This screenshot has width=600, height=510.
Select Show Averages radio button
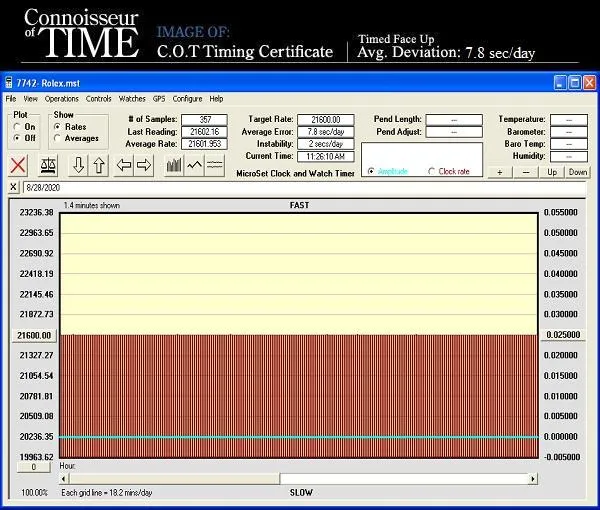click(57, 138)
